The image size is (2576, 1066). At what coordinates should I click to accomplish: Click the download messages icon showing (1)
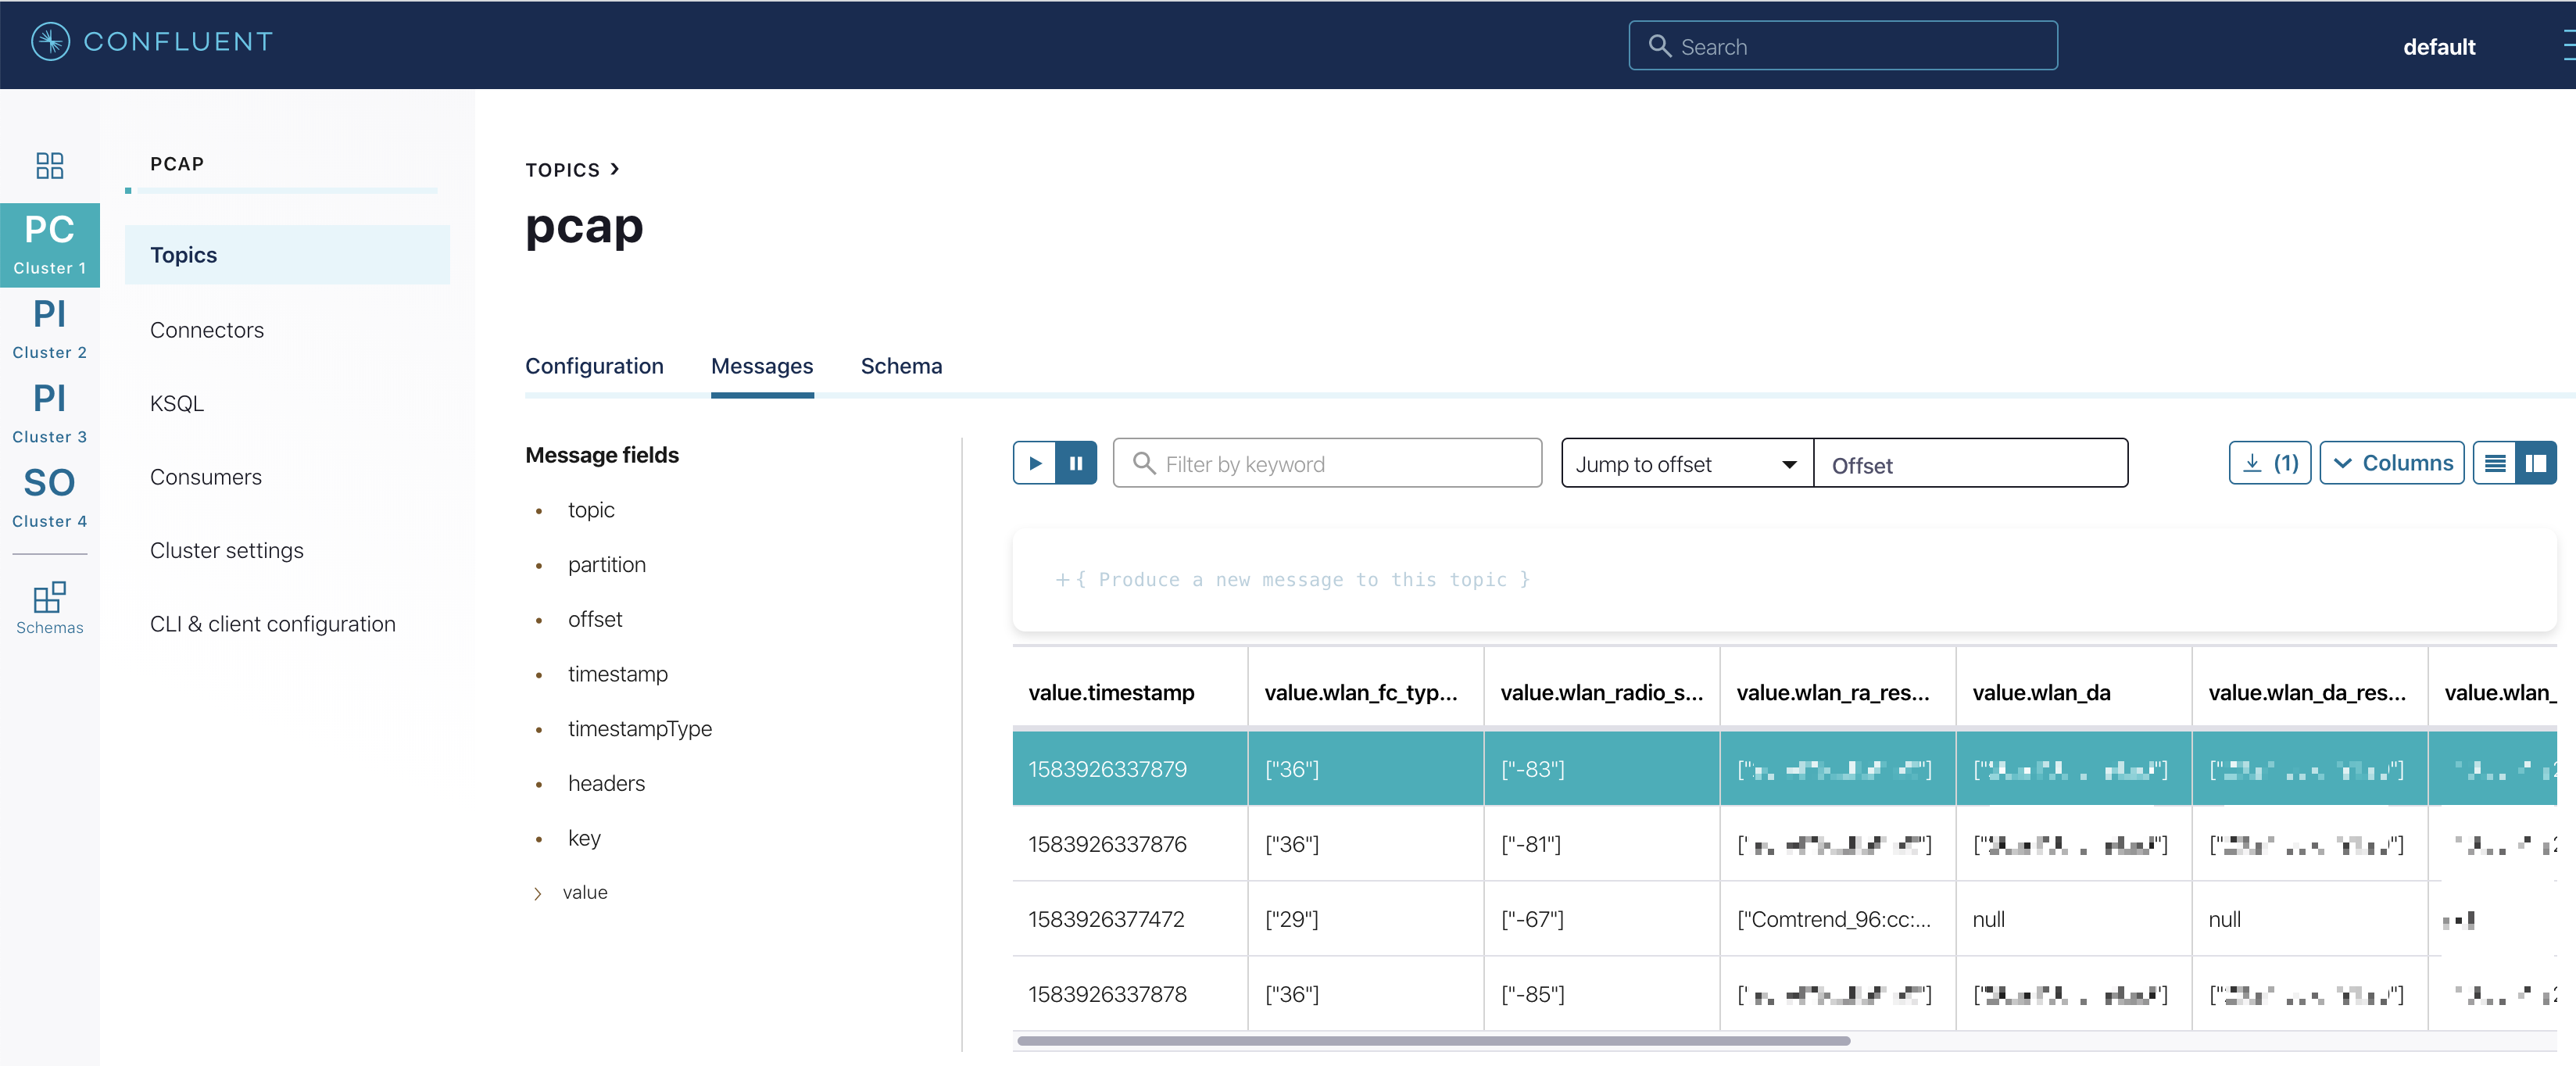point(2269,462)
